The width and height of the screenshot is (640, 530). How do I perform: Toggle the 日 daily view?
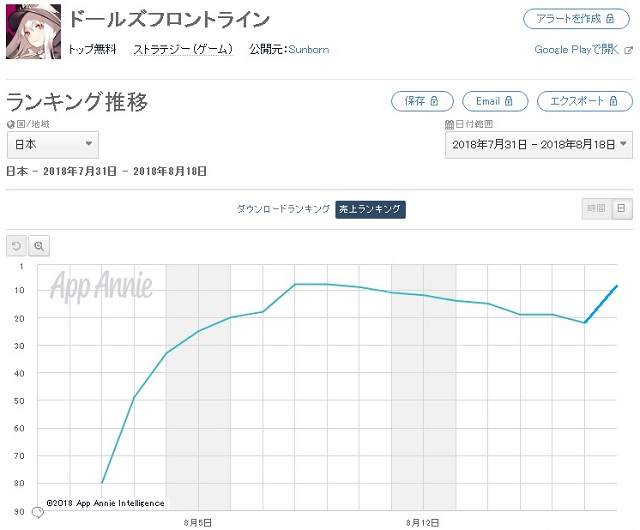(621, 208)
